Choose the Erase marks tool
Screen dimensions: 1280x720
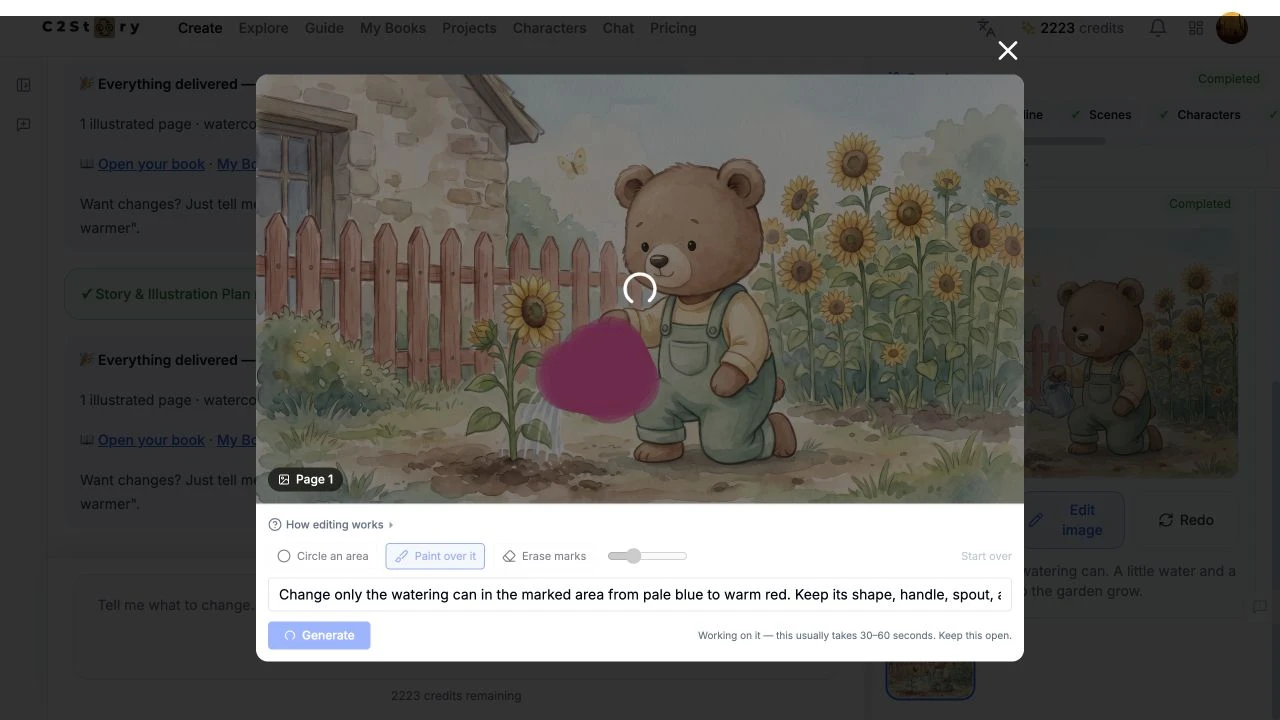click(x=544, y=556)
